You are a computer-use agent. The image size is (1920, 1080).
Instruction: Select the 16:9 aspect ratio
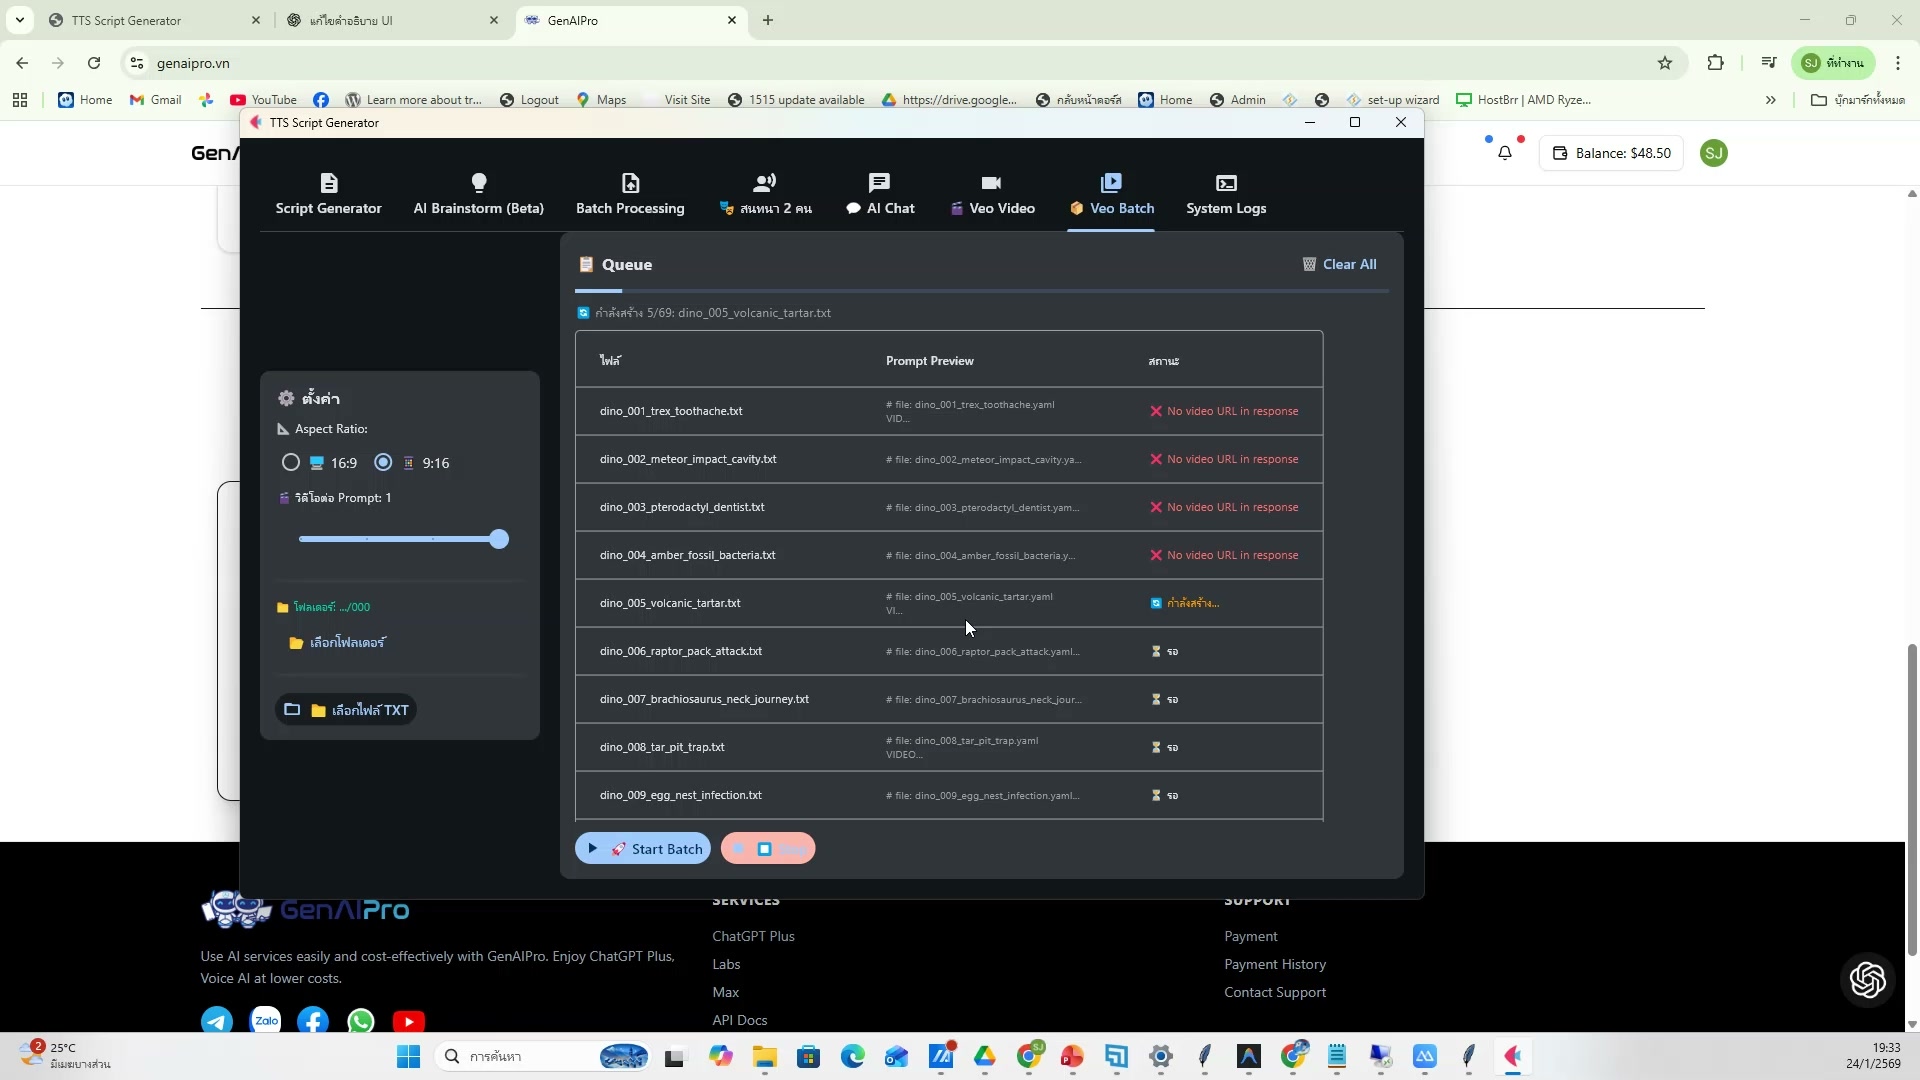291,463
